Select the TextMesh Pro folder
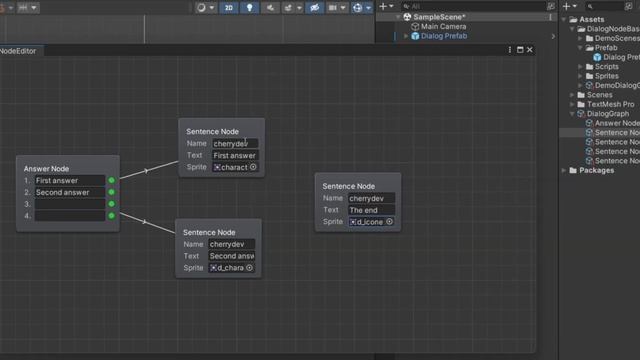The image size is (640, 360). pos(611,104)
